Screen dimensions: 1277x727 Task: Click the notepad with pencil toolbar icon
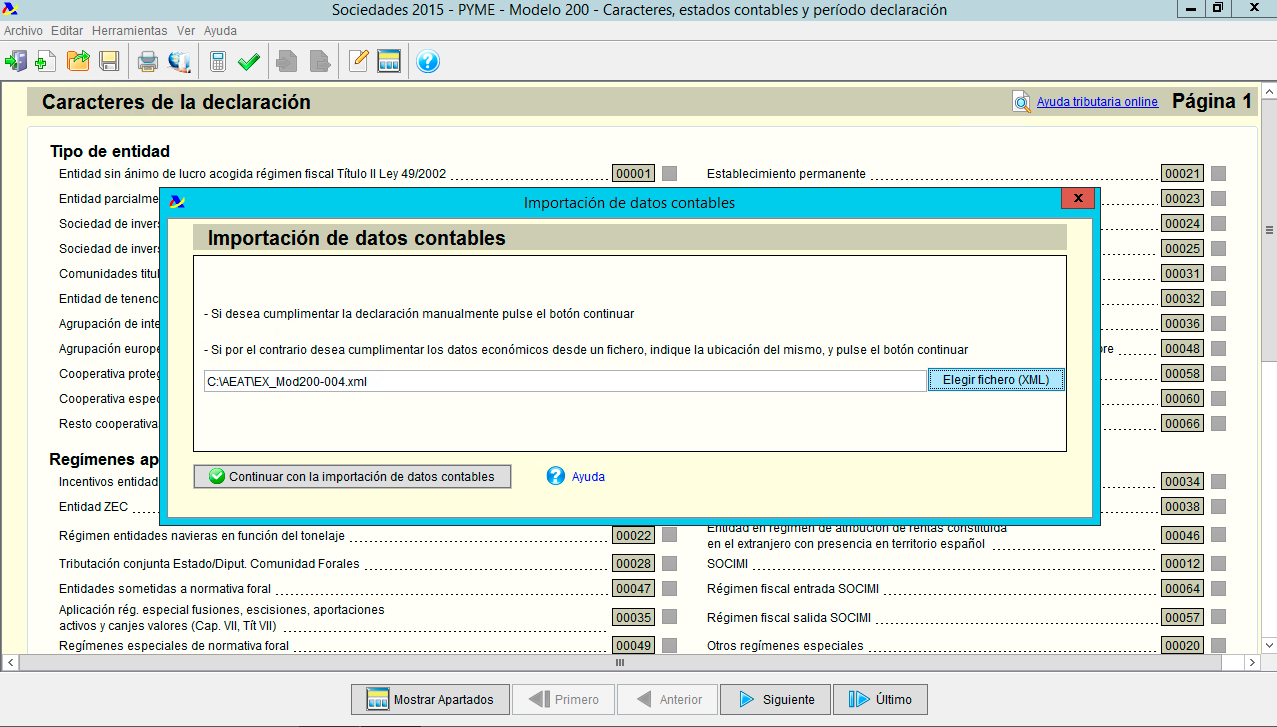pyautogui.click(x=358, y=62)
